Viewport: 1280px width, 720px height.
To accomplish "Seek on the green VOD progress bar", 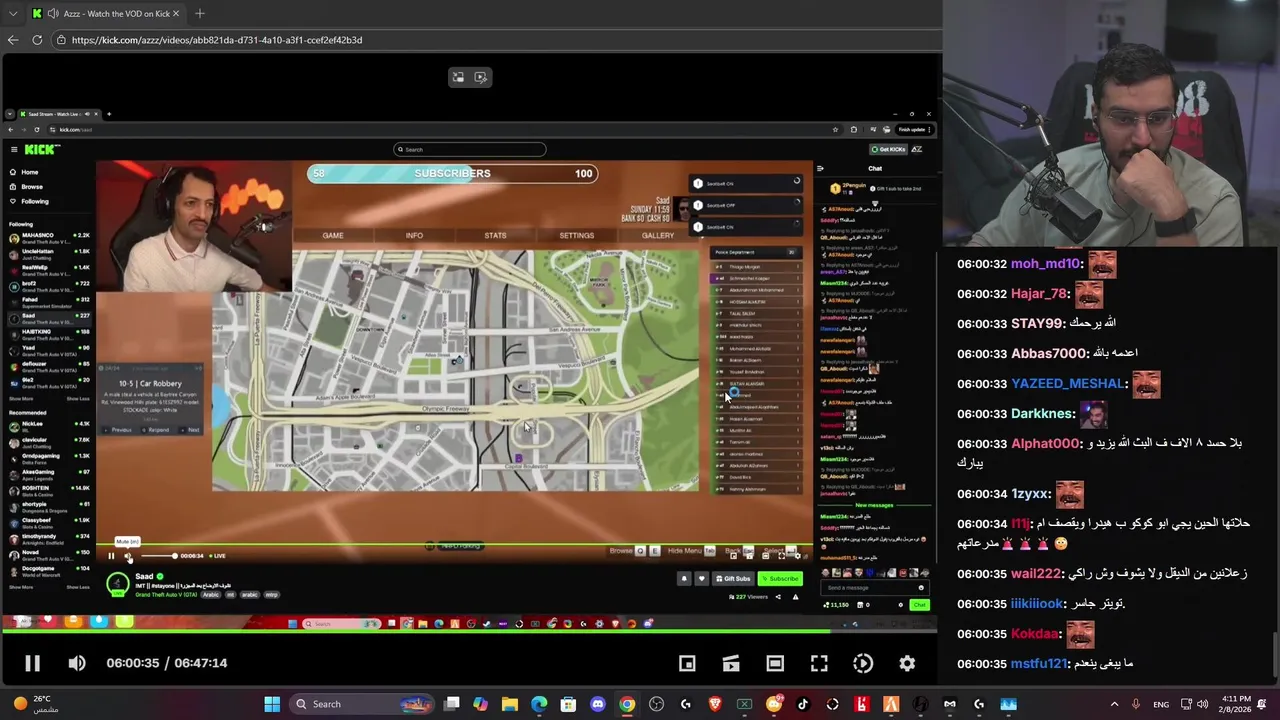I will pos(470,631).
